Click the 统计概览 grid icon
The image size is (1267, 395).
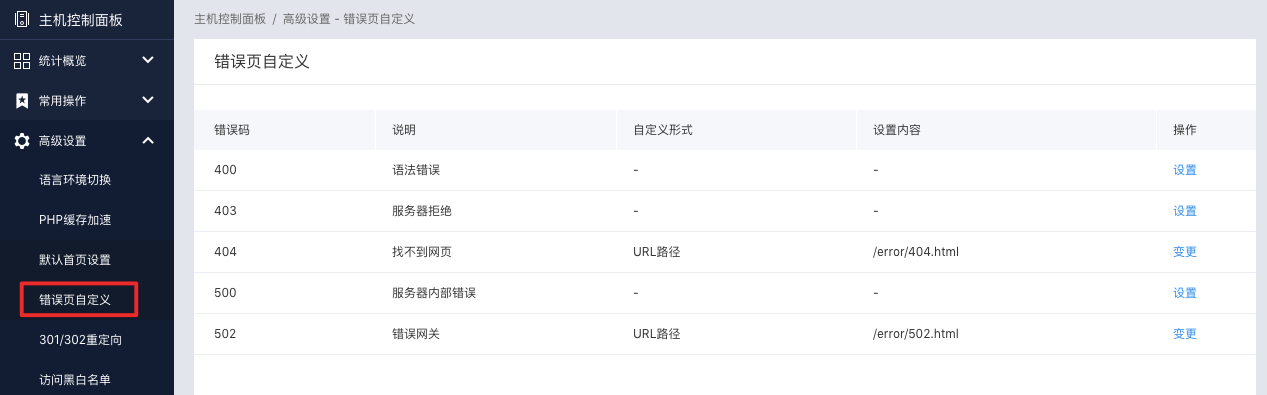coord(22,60)
